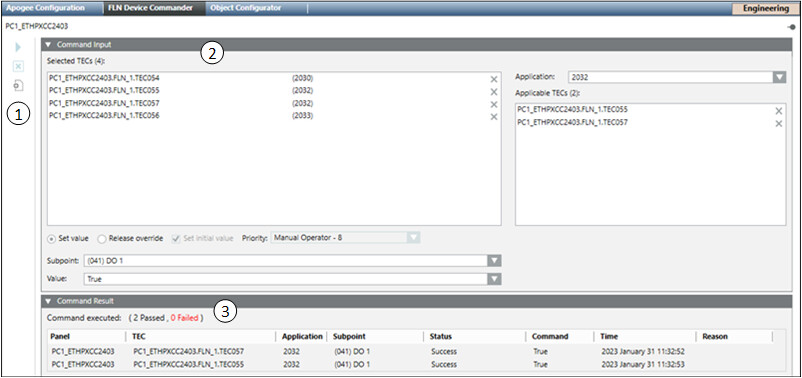This screenshot has width=802, height=378.
Task: Click the 11:32:53 time cell
Action: tap(643, 365)
